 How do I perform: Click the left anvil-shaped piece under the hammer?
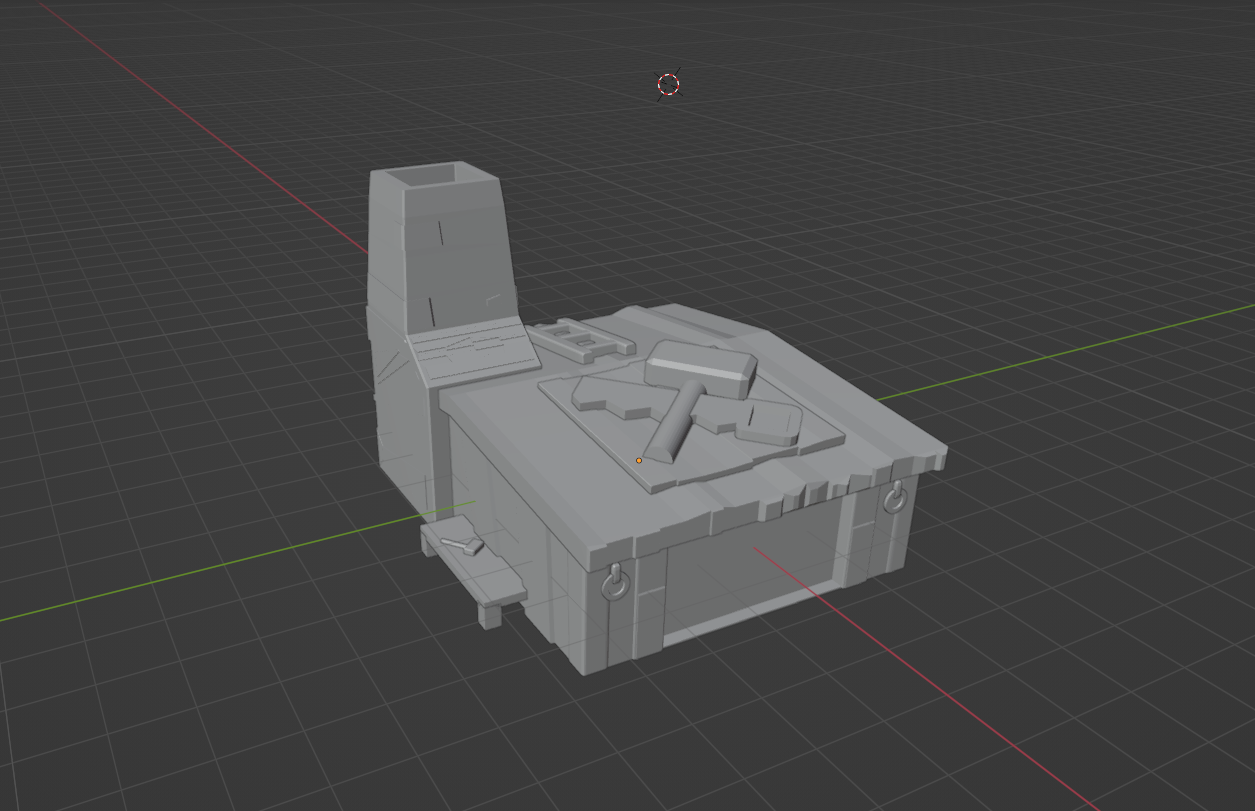(x=612, y=397)
